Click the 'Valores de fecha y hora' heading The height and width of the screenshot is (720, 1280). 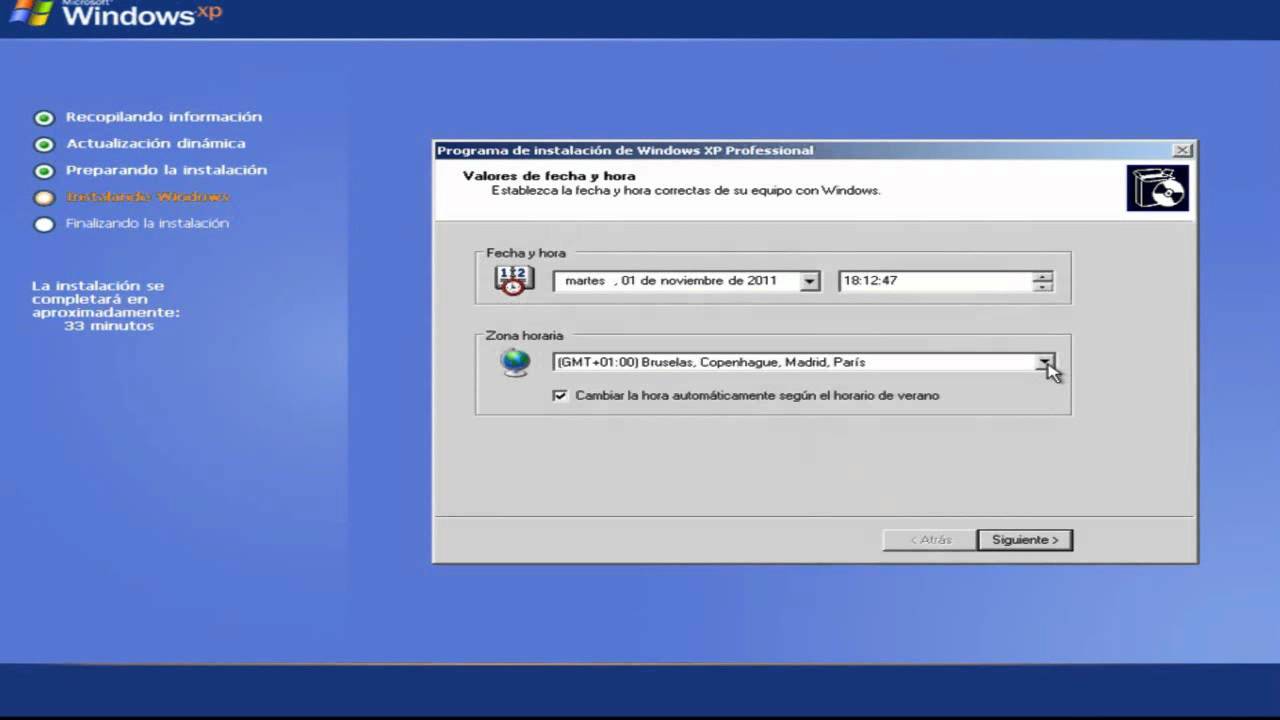(549, 176)
